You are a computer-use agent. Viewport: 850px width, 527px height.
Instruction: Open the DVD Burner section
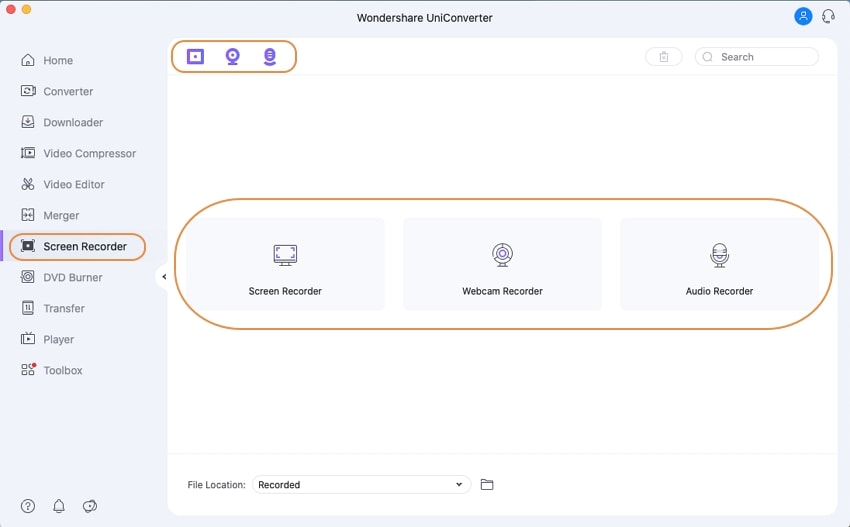[61, 277]
